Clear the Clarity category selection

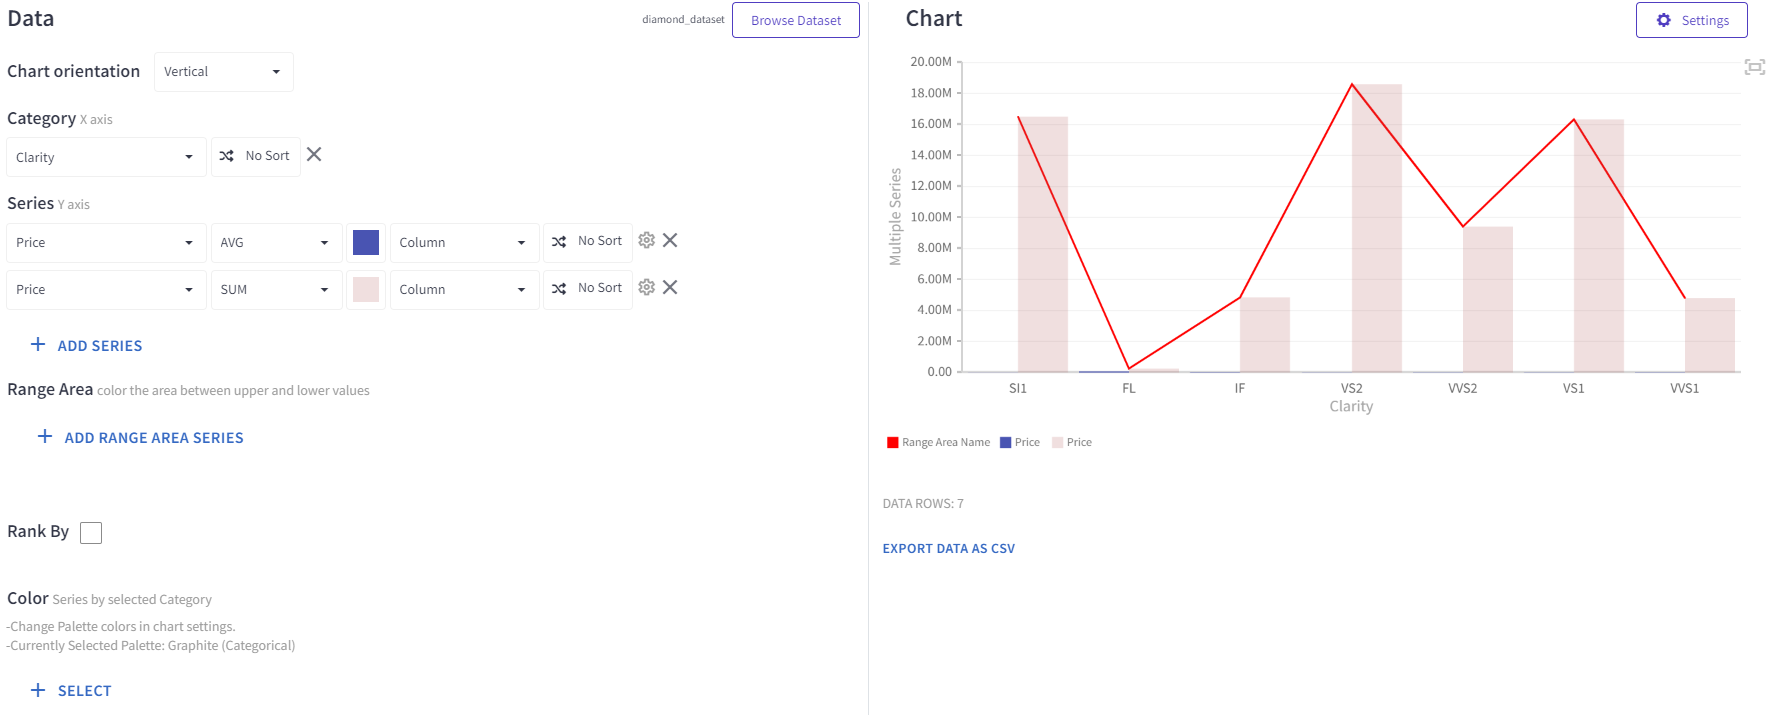314,155
